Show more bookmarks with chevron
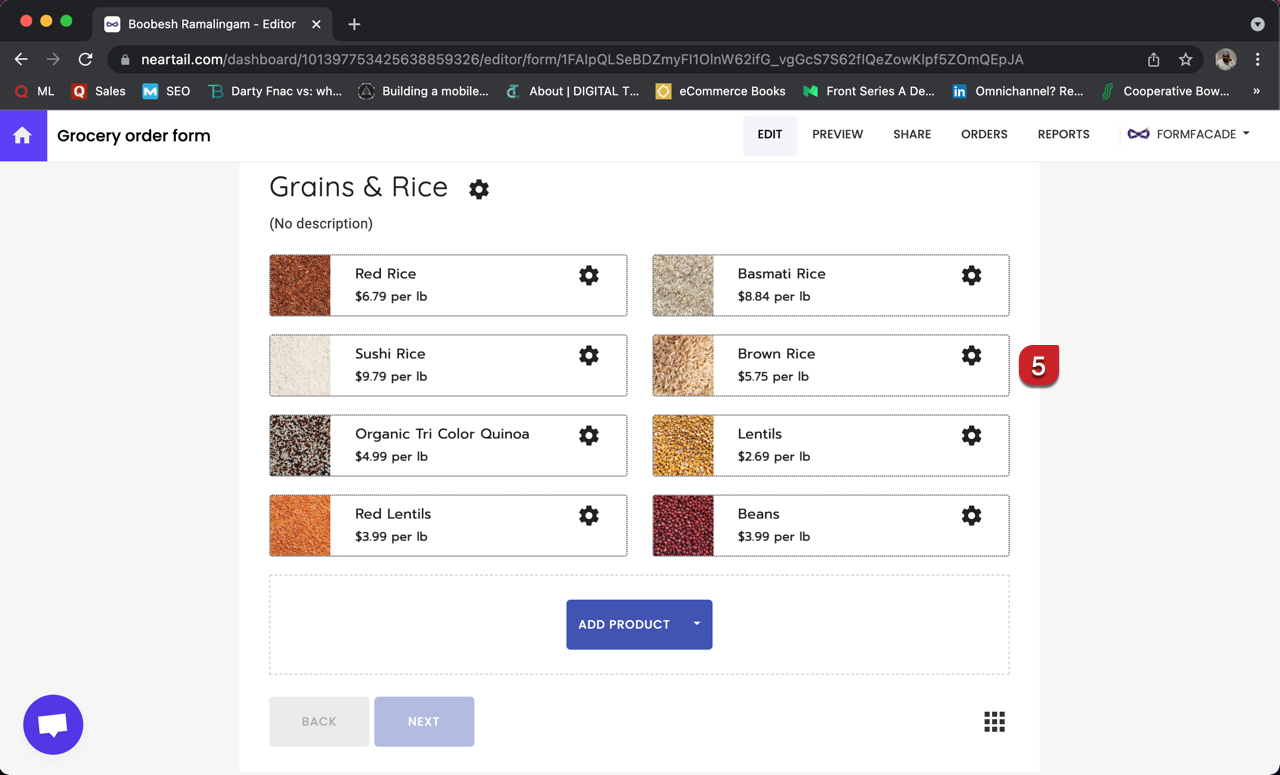 point(1256,91)
